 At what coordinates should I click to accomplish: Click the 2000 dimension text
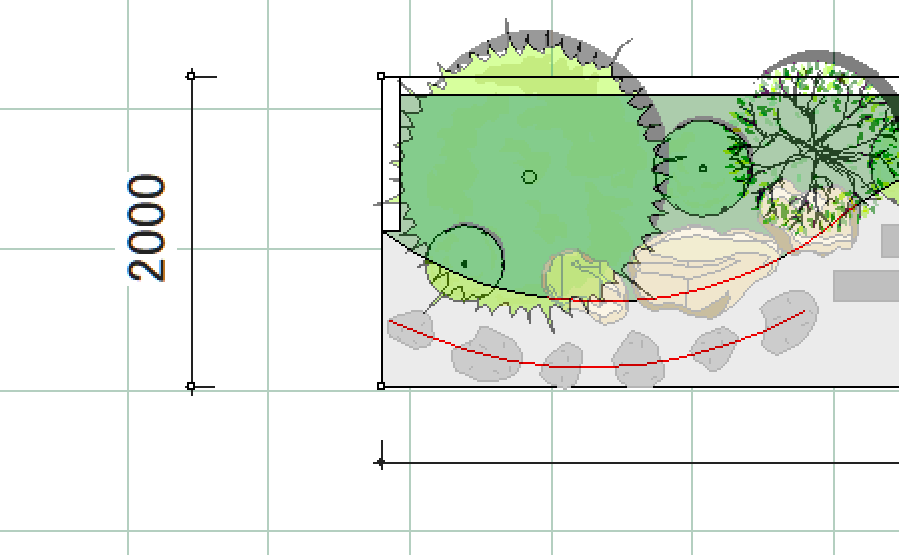[x=148, y=228]
